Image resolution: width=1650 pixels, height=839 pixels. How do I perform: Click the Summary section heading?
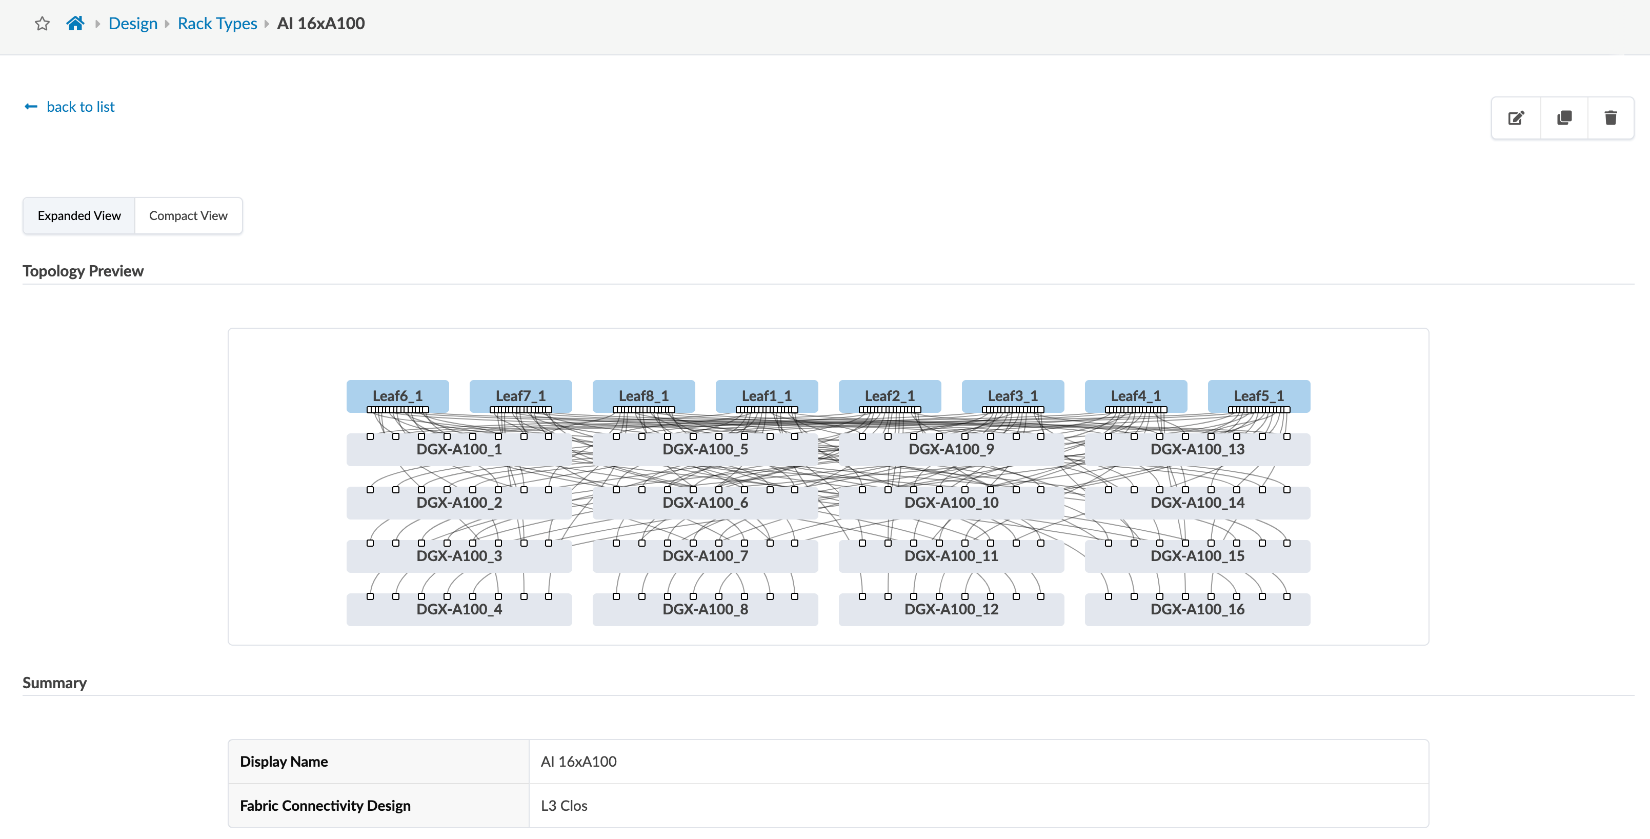(x=55, y=683)
